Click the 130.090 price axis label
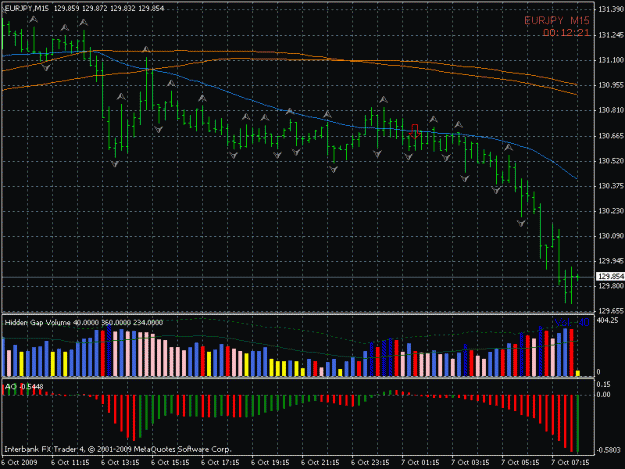 (611, 236)
